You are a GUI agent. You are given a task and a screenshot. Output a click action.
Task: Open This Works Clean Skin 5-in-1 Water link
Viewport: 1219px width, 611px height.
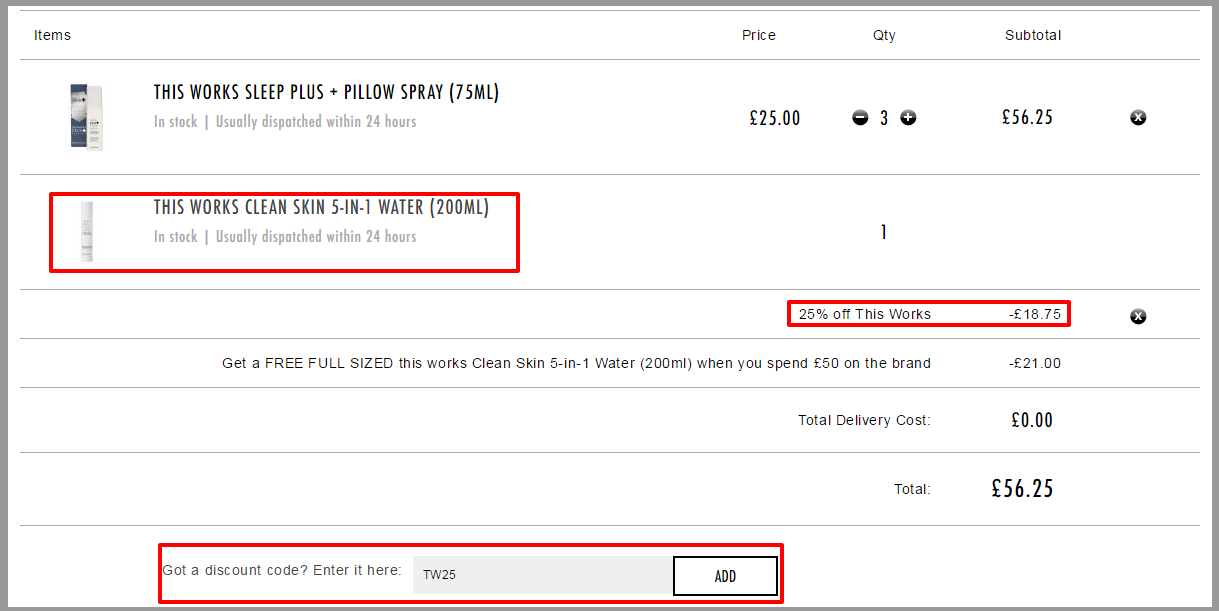click(x=321, y=207)
